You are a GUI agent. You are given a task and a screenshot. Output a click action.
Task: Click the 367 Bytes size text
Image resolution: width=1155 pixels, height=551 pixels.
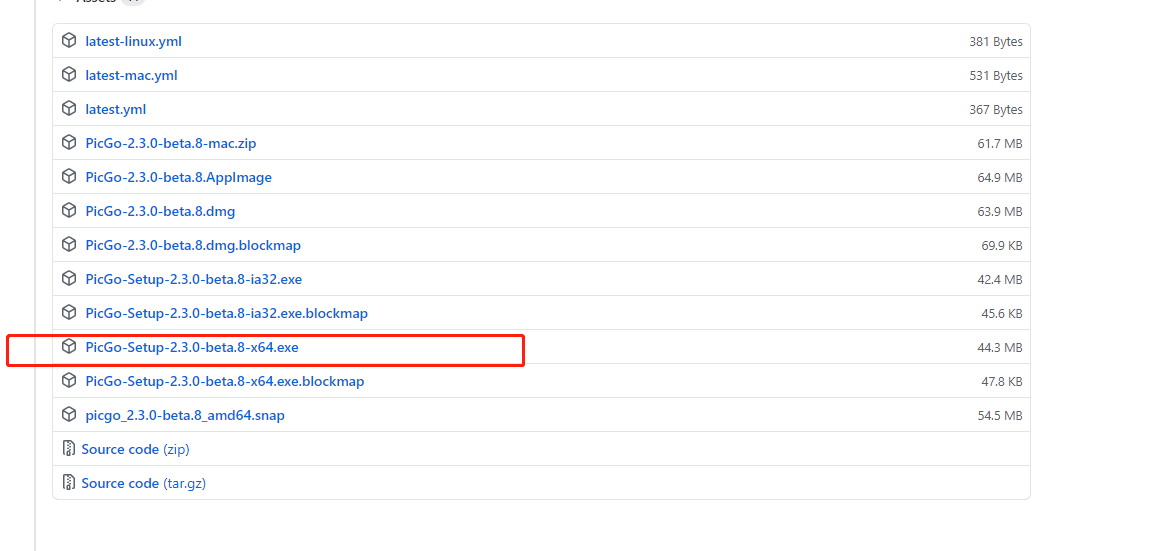coord(996,110)
